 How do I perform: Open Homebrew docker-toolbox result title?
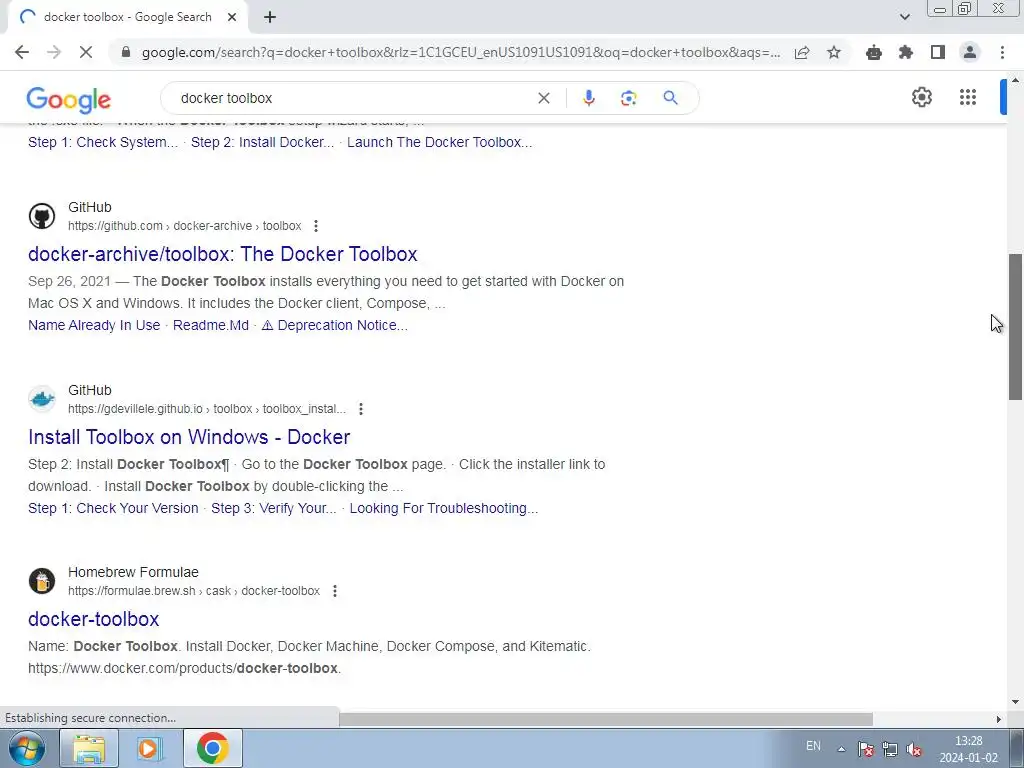coord(93,619)
